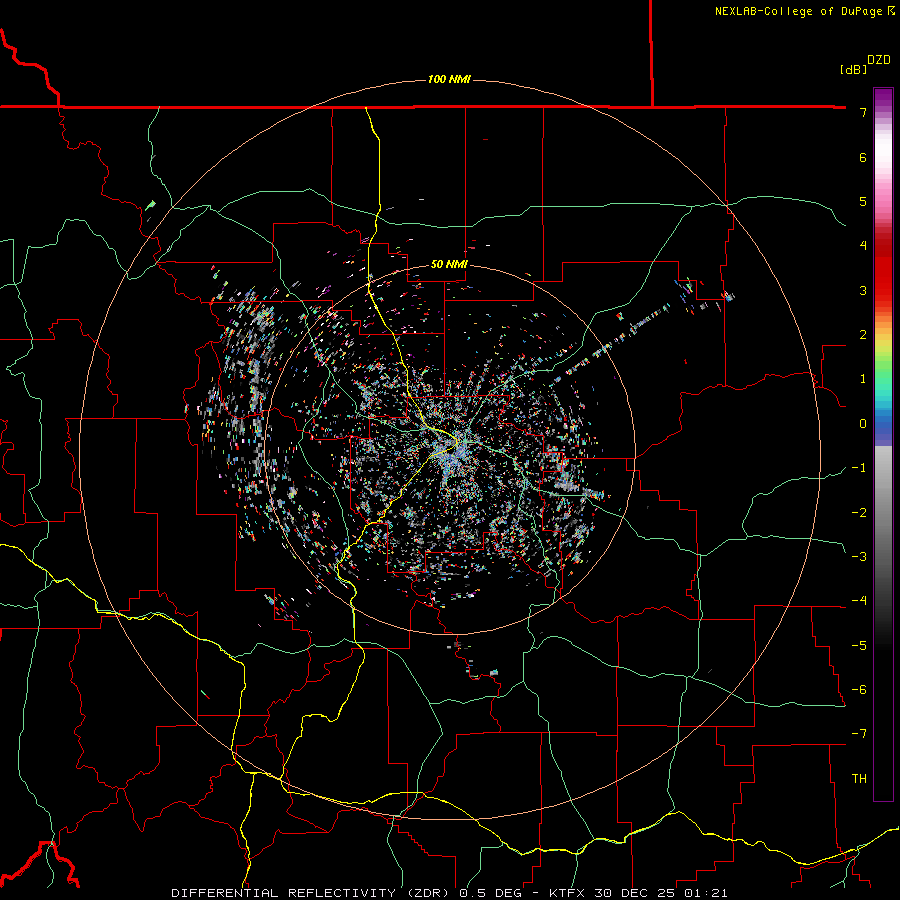Screen dimensions: 900x900
Task: Click the 0 value on color scale
Action: pyautogui.click(x=863, y=424)
